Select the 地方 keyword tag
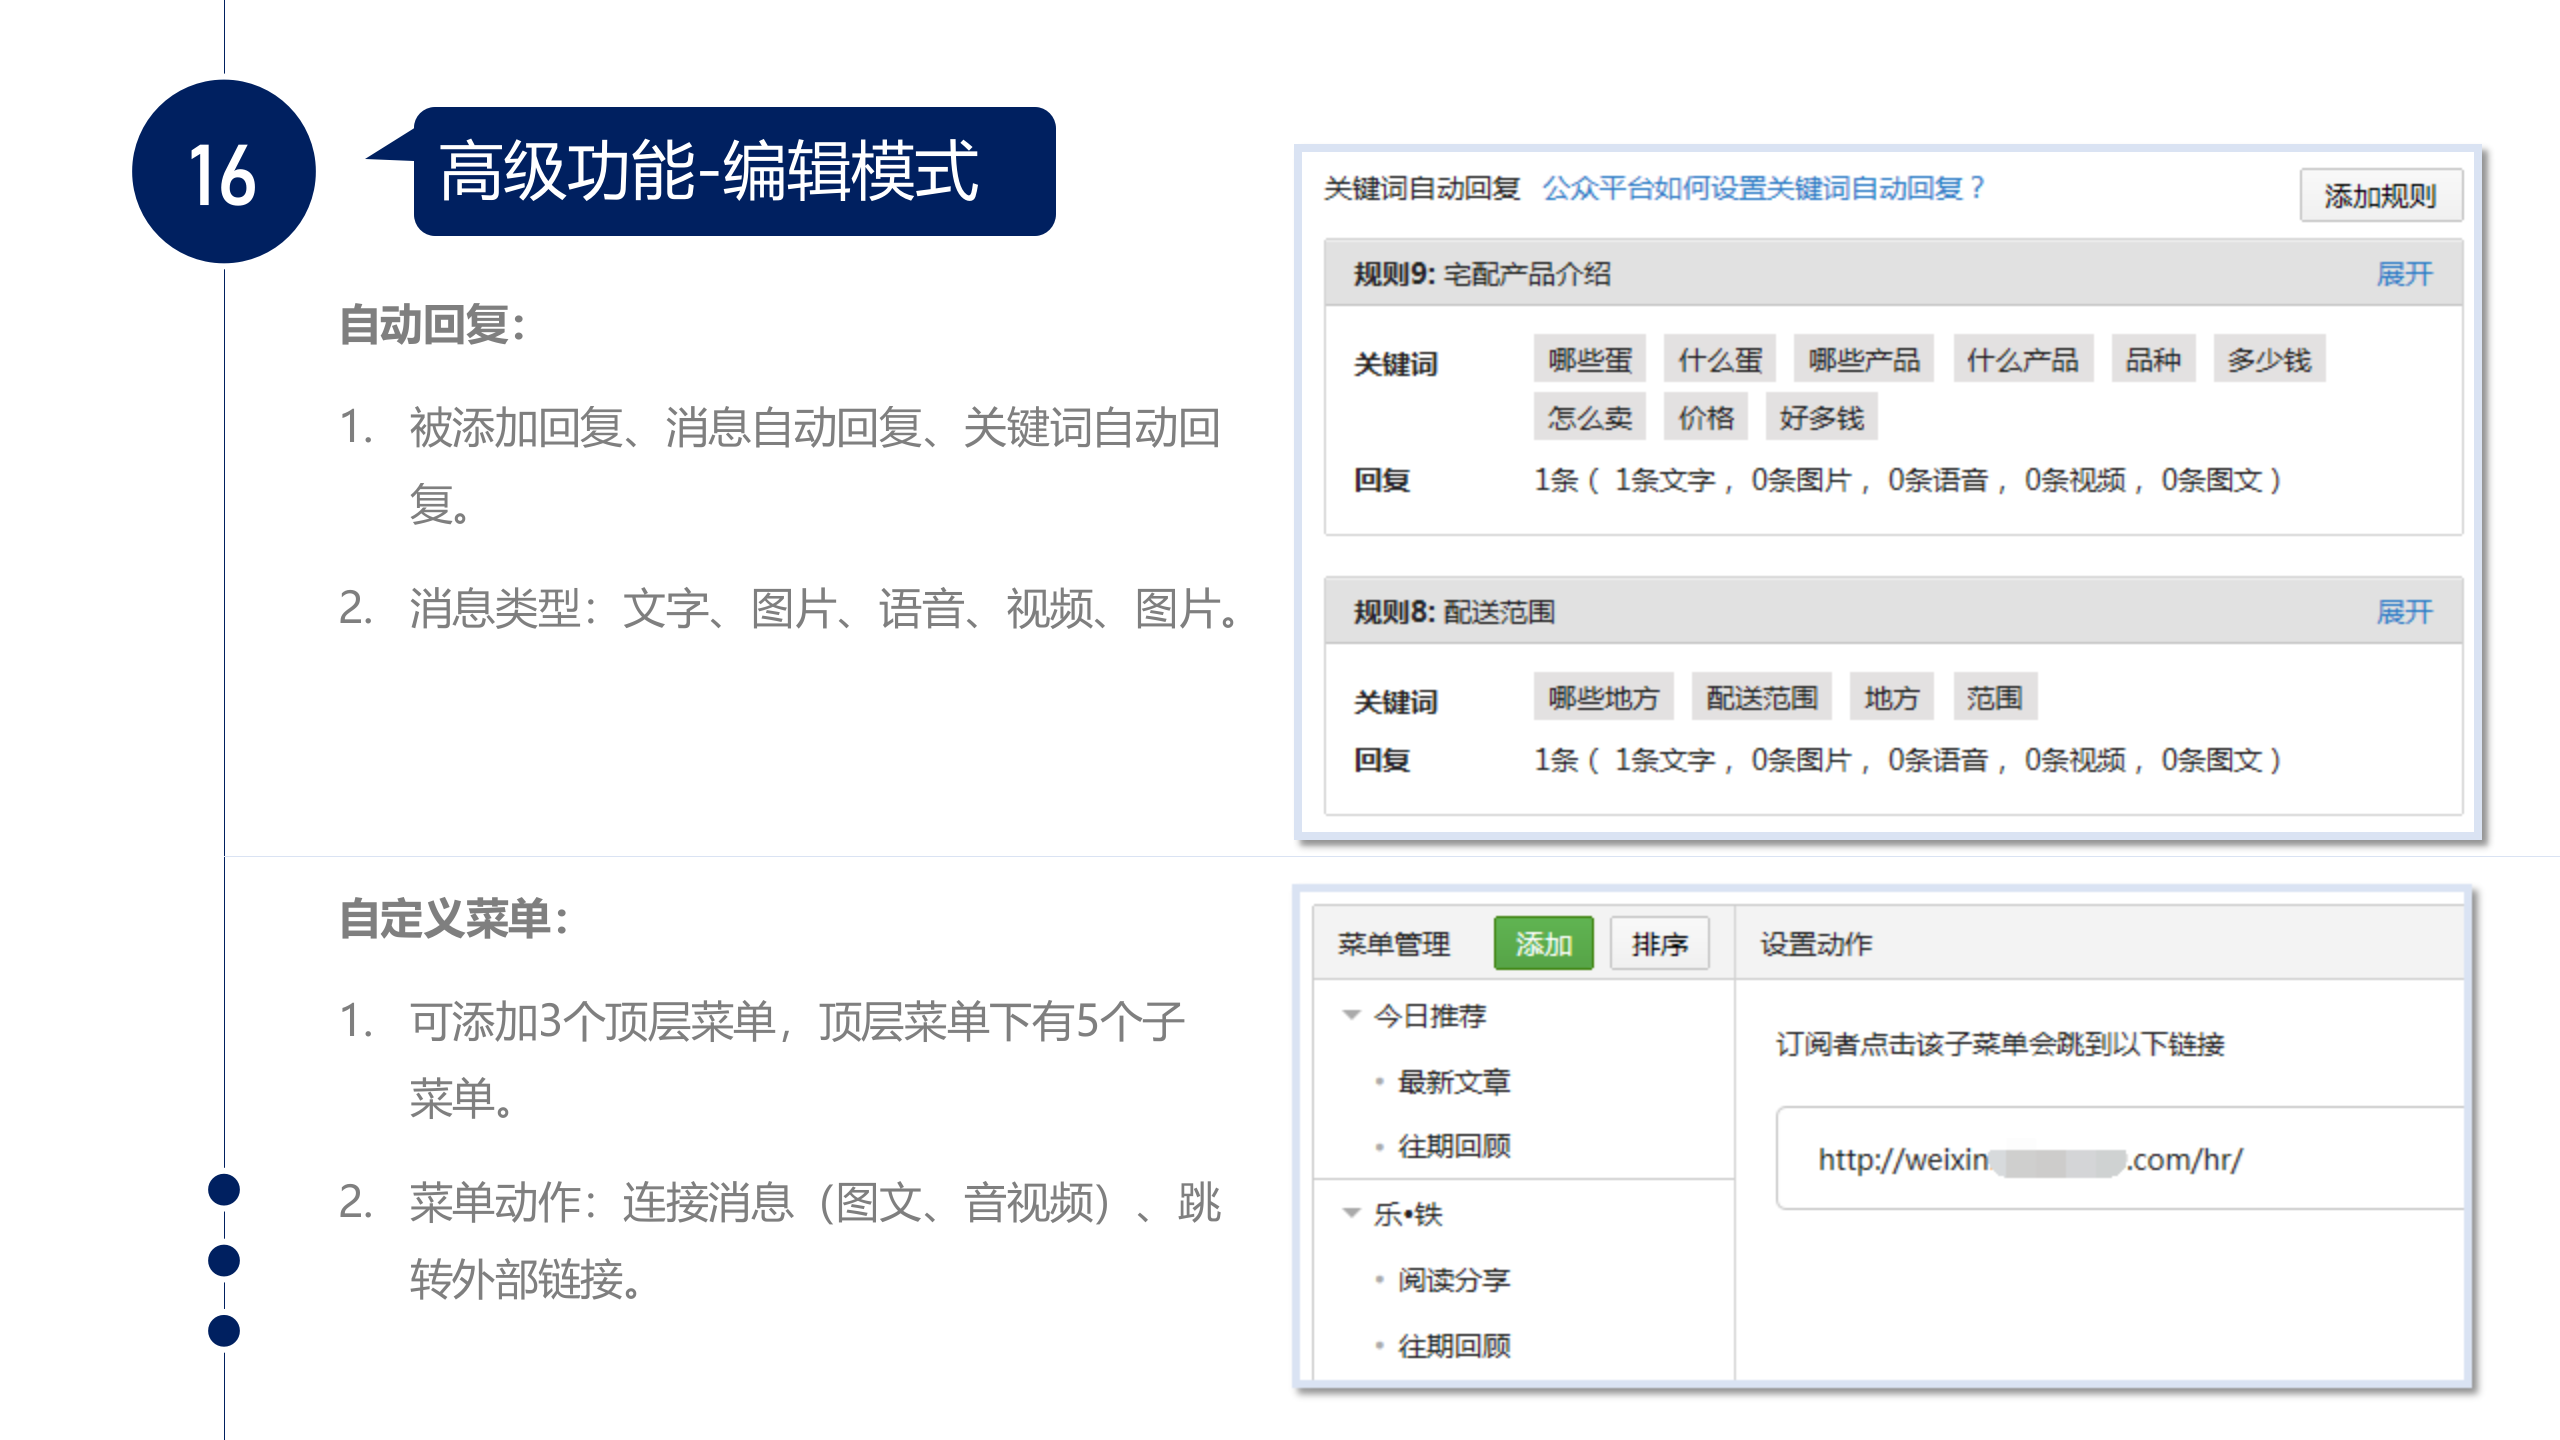 coord(1892,698)
